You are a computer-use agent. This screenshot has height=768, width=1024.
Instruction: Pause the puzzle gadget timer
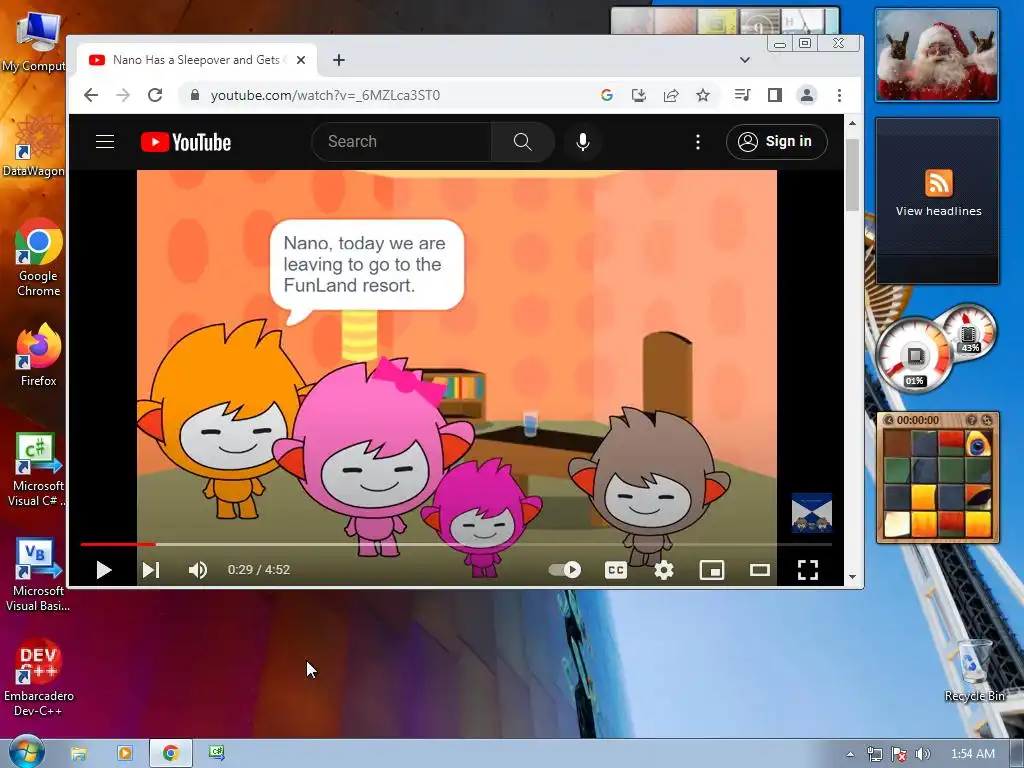tap(889, 420)
